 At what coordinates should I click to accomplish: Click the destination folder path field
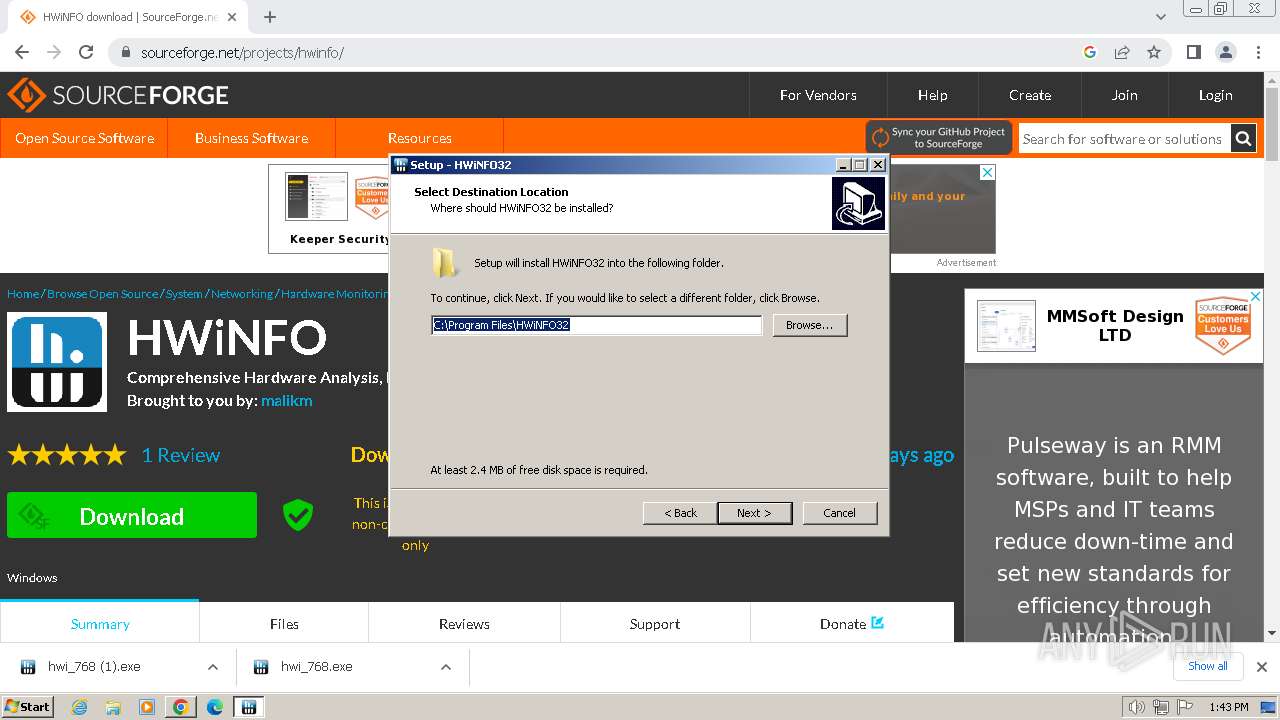[x=597, y=325]
